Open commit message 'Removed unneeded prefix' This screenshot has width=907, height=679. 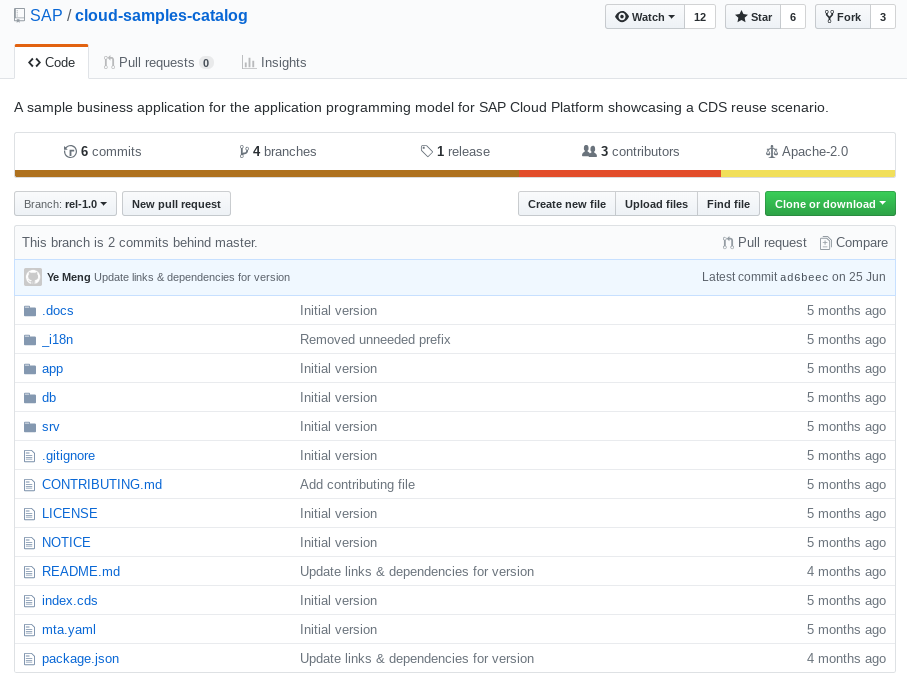[375, 340]
